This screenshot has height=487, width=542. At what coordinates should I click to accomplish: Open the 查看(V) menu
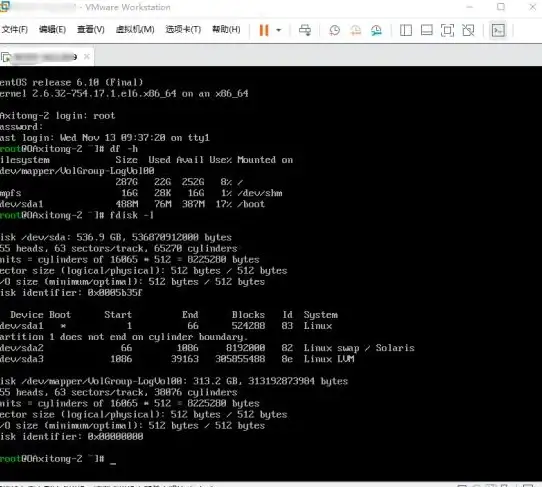[91, 30]
